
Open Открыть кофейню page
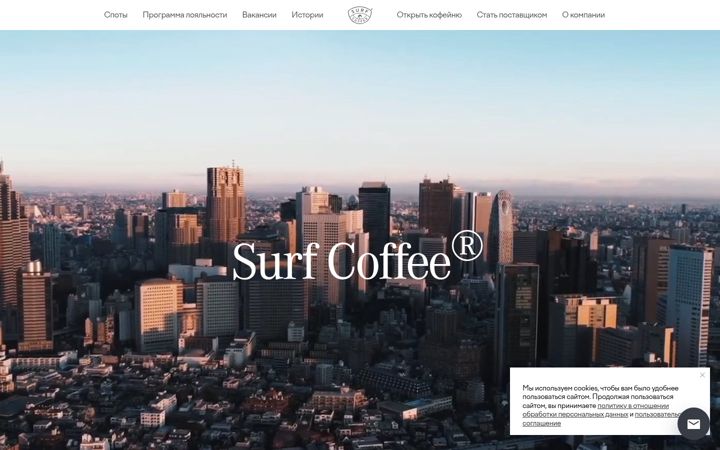(x=429, y=15)
